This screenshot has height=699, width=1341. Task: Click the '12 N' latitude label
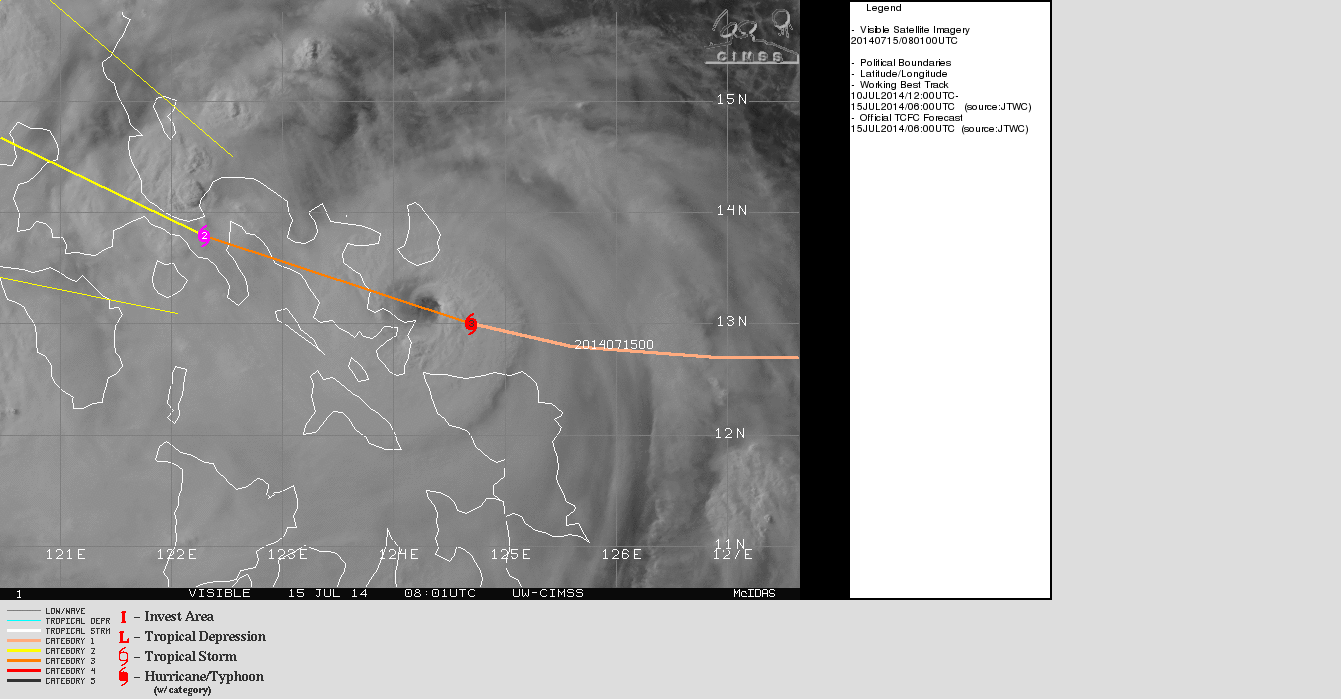coord(732,433)
